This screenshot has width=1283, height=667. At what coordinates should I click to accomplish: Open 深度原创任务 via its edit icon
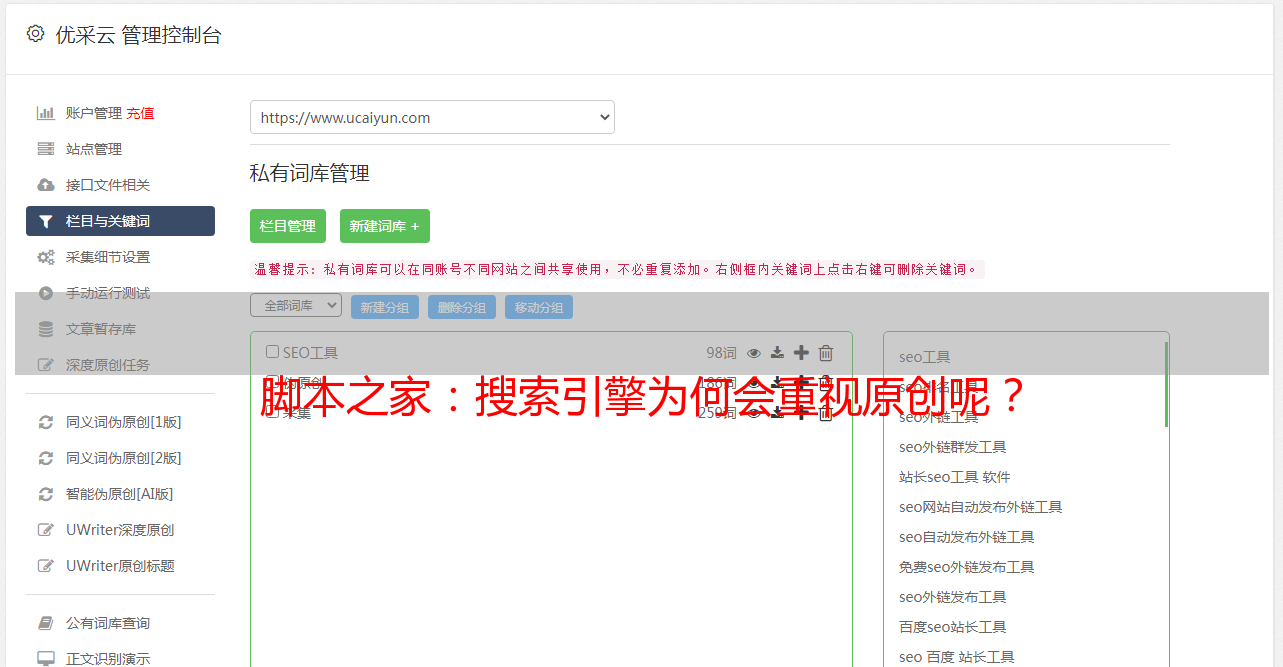point(45,365)
